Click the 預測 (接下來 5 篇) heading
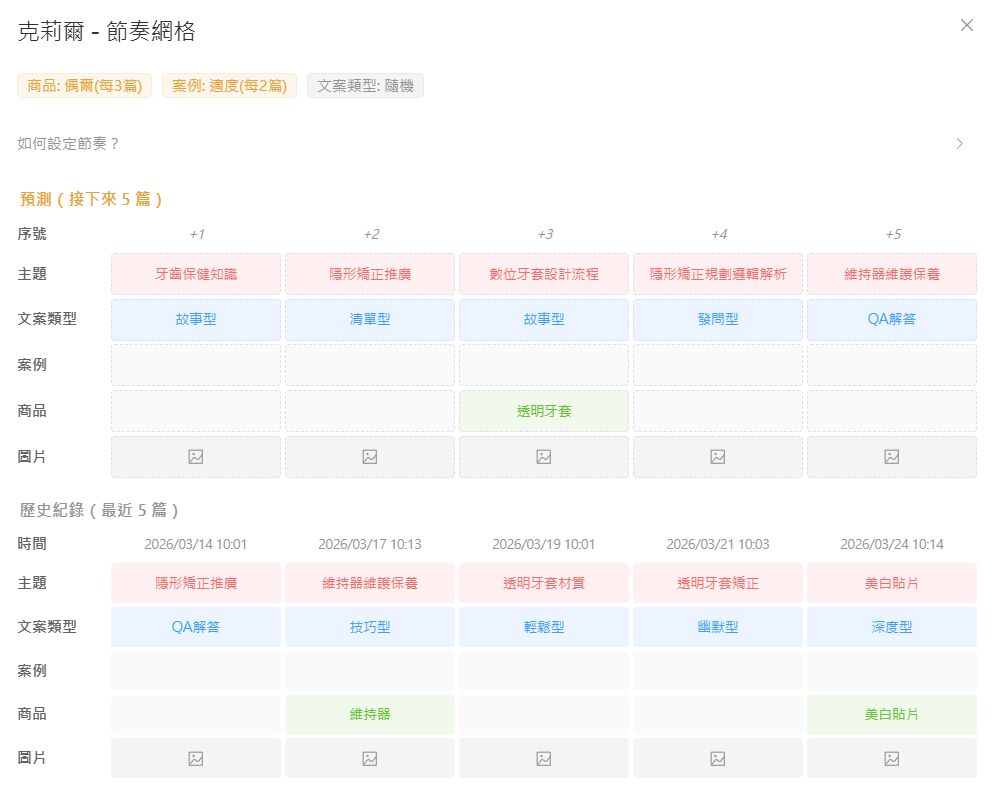Viewport: 996px width, 800px height. [91, 200]
